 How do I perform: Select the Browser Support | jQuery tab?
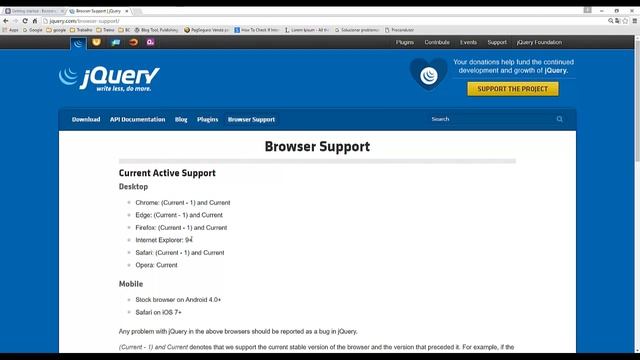(98, 11)
